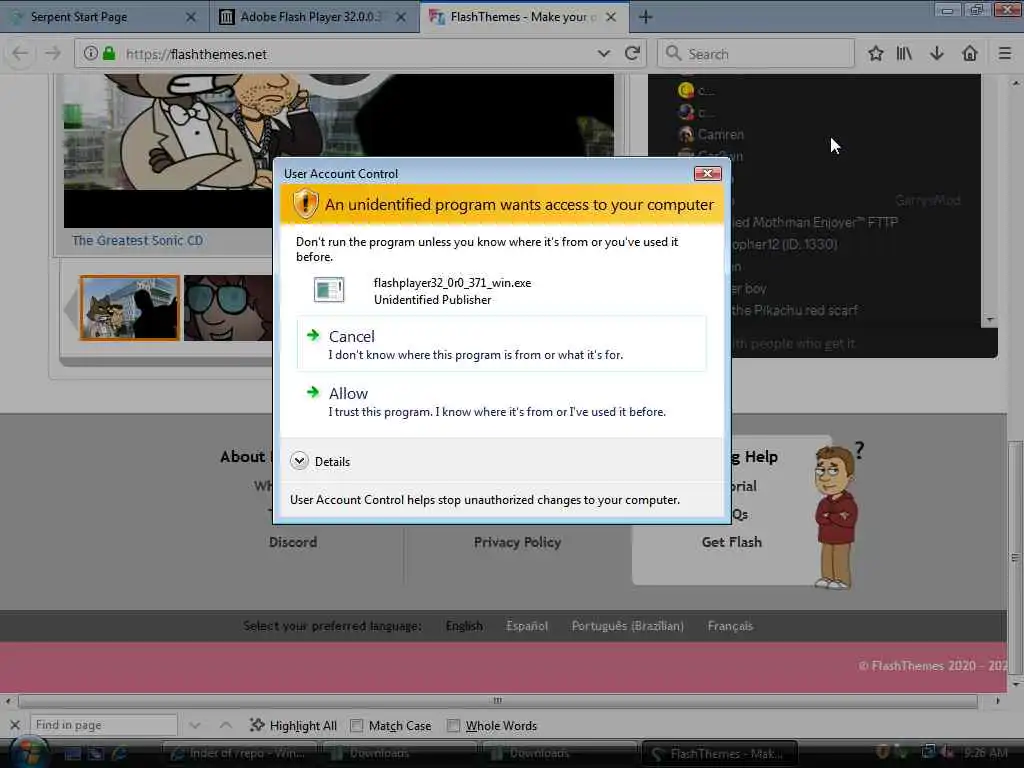Click the Windows Start orb
Image resolution: width=1024 pixels, height=768 pixels.
click(x=27, y=752)
